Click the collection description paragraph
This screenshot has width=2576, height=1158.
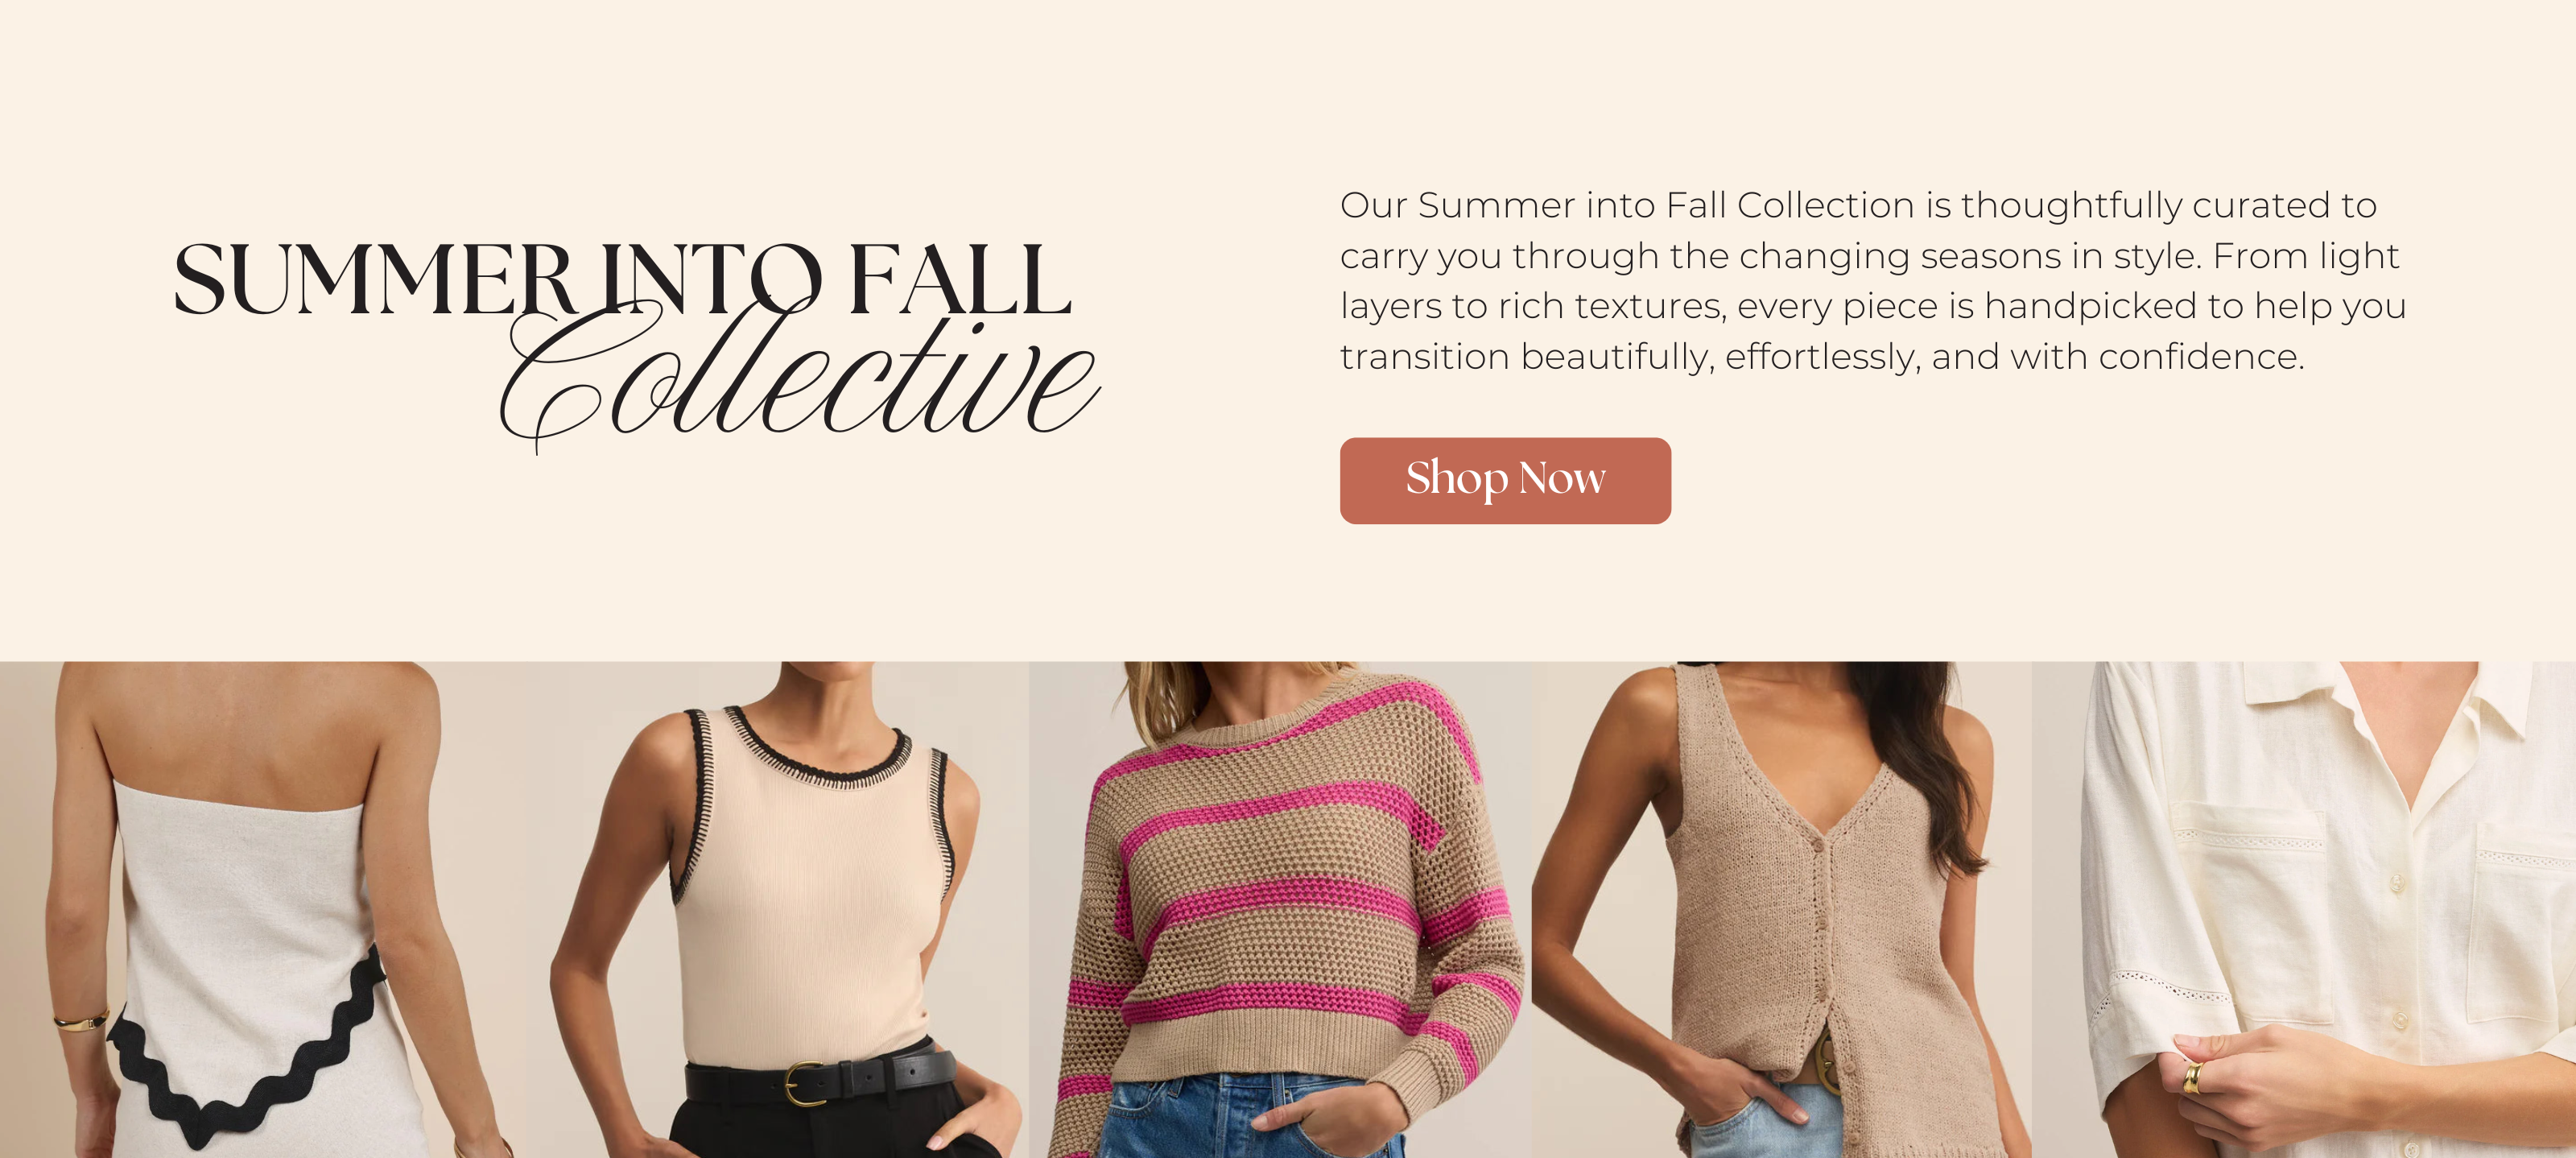1872,280
